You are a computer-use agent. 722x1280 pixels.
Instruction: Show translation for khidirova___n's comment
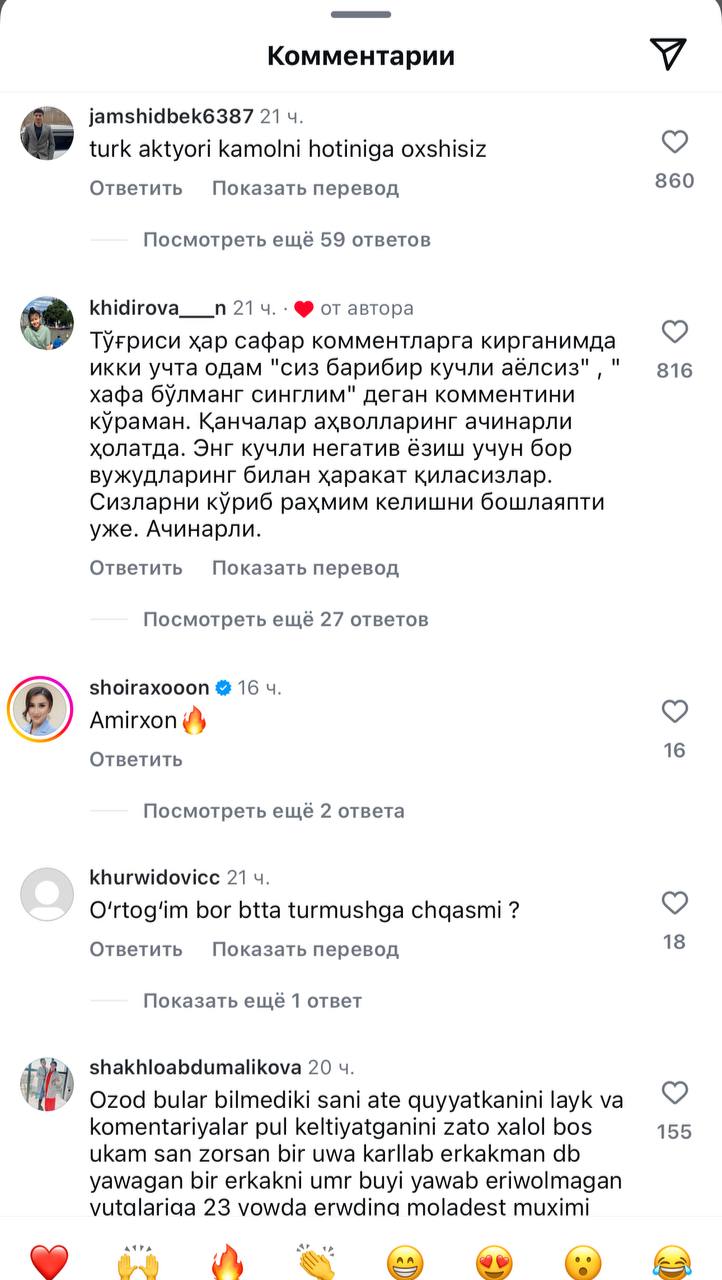(305, 568)
